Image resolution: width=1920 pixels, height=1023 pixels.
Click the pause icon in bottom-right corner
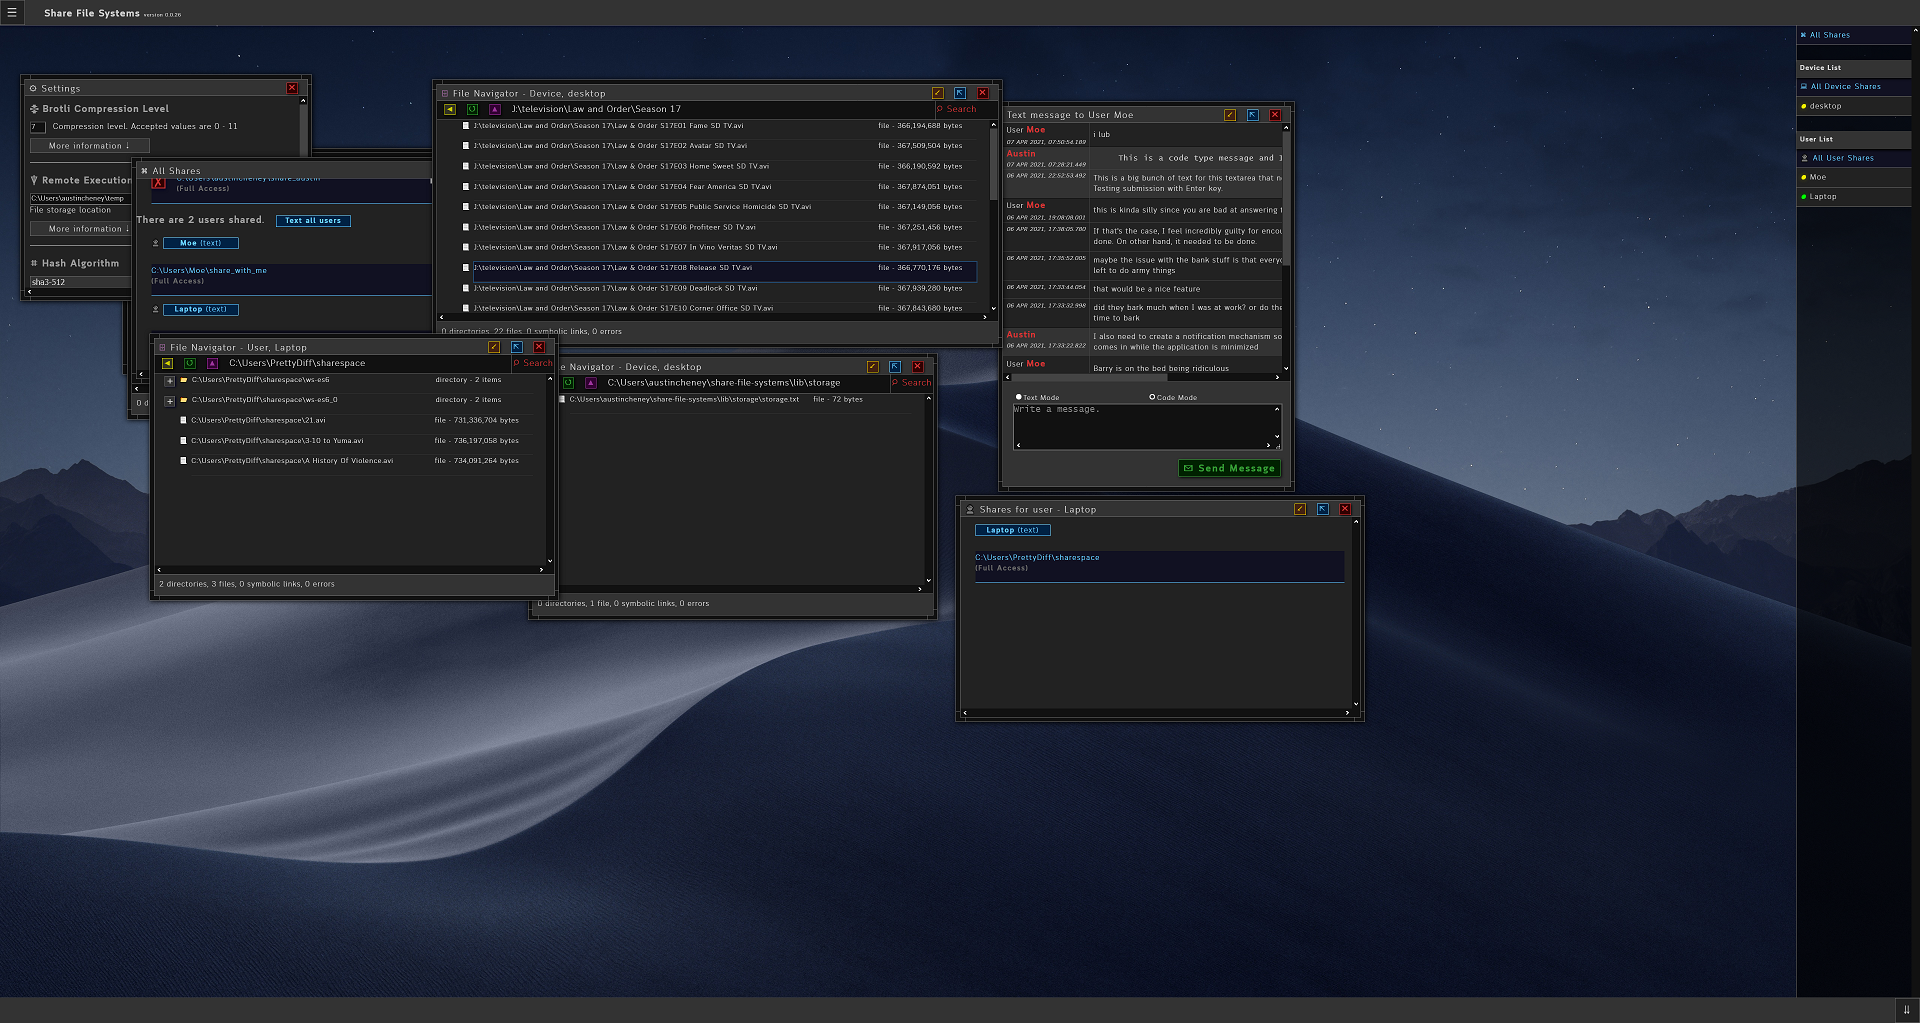[x=1906, y=1010]
